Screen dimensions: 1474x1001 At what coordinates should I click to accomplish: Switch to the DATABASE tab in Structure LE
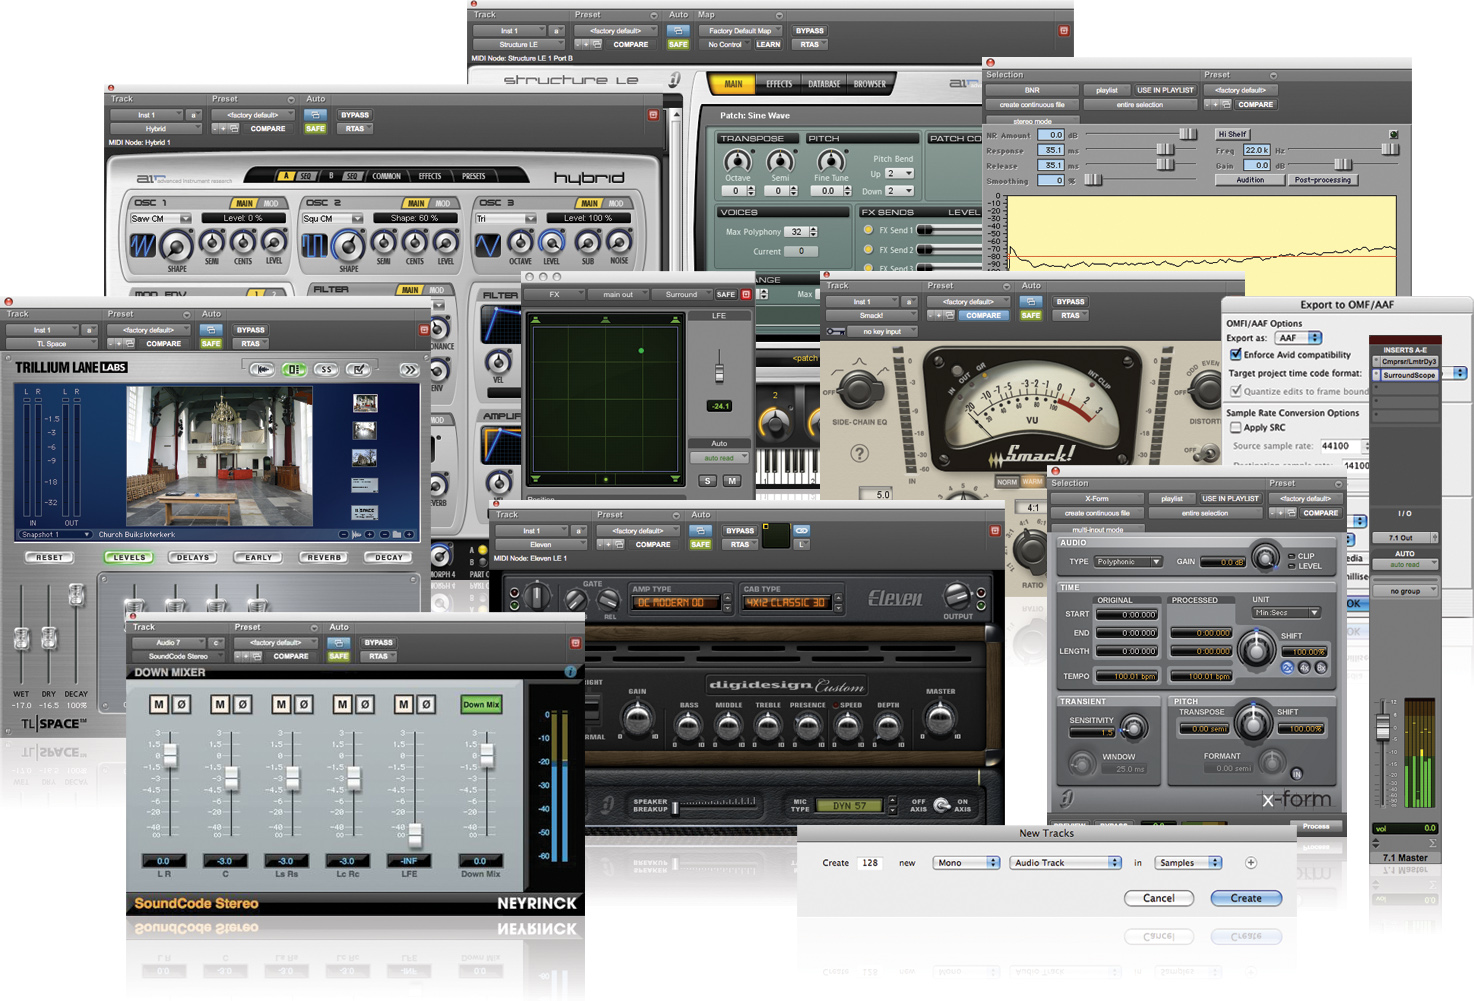coord(824,84)
